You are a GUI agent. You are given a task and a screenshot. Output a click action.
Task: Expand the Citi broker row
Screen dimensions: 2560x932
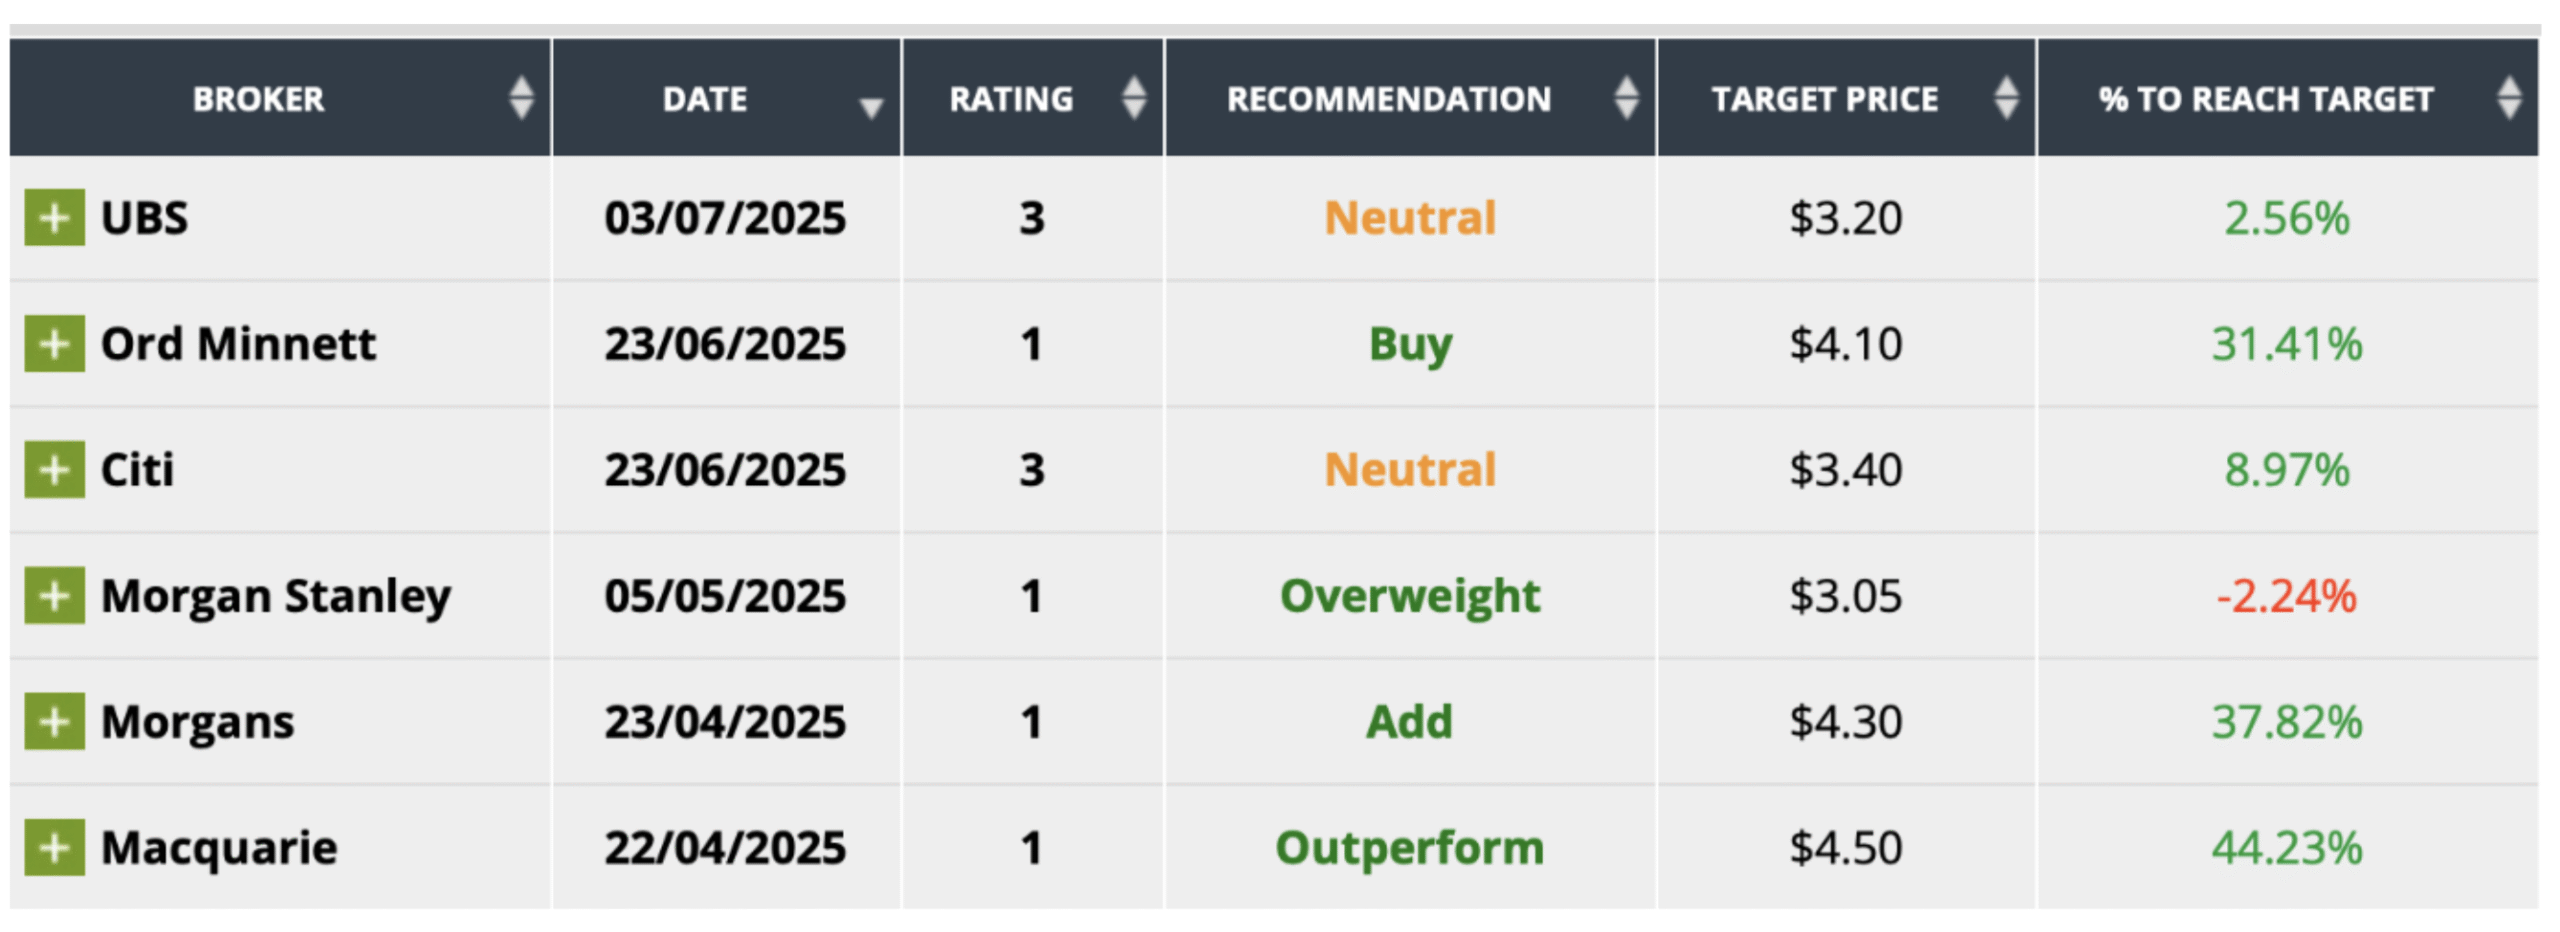pos(54,470)
